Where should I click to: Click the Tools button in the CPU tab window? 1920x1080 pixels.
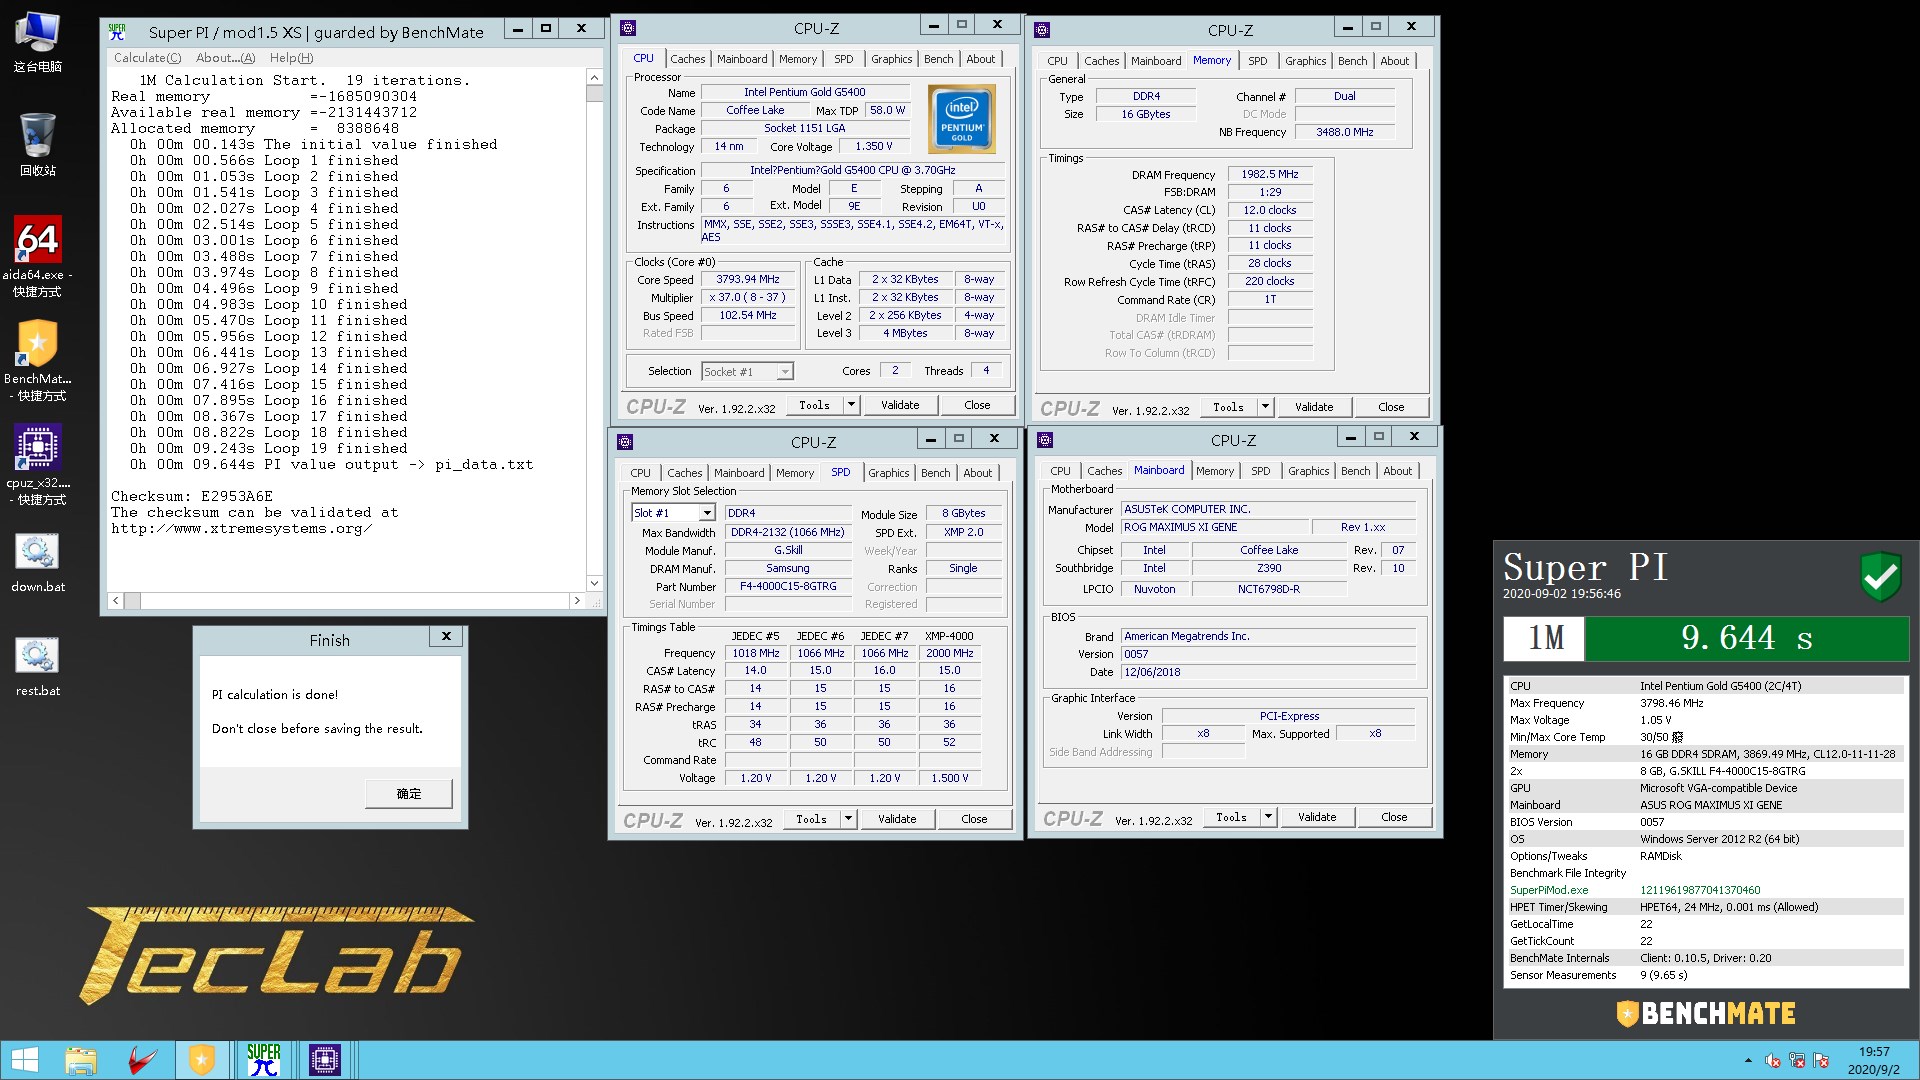pyautogui.click(x=815, y=405)
